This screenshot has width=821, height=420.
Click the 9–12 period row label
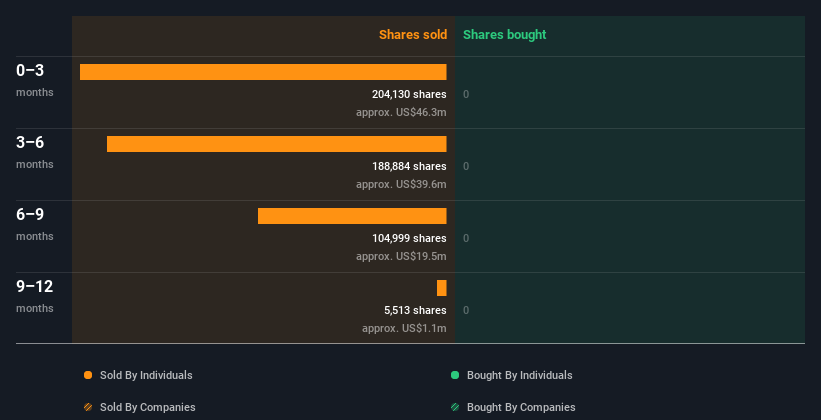[35, 286]
